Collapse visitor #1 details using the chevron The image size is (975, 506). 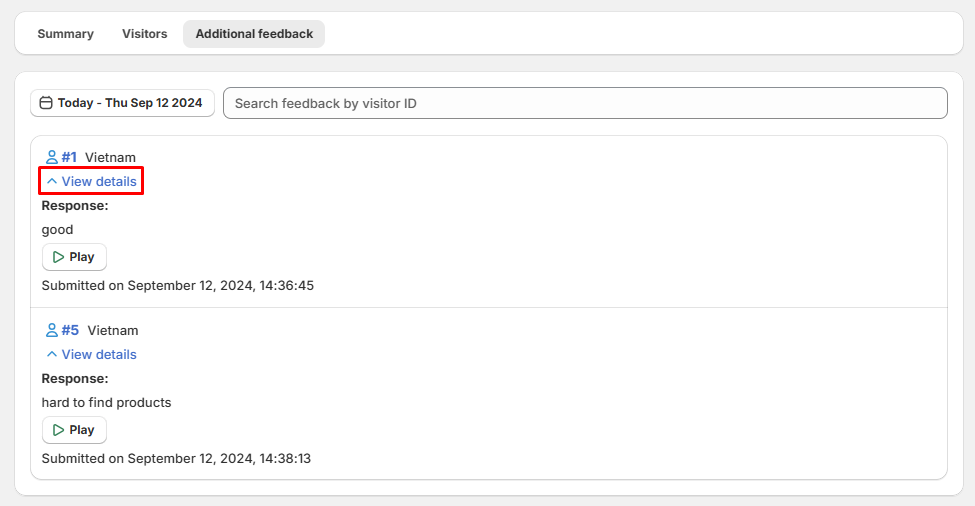52,181
